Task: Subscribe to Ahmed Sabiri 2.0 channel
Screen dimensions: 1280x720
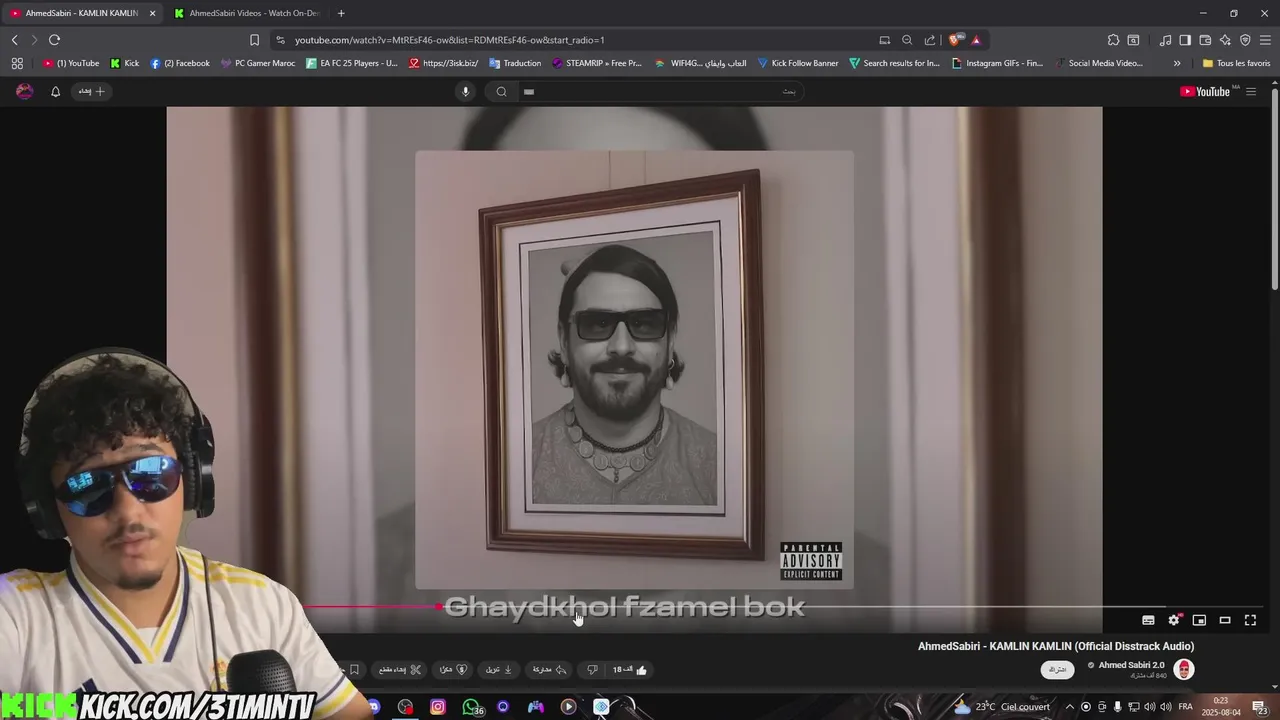Action: pyautogui.click(x=1058, y=669)
